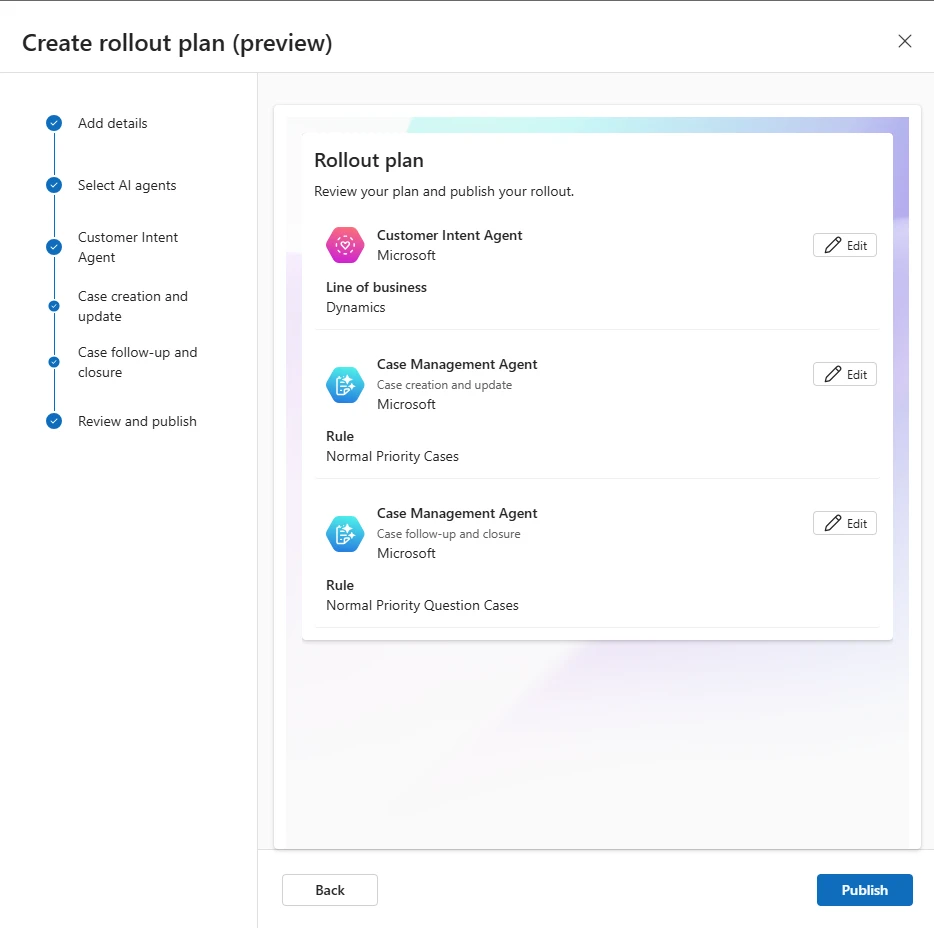This screenshot has width=934, height=928.
Task: Select the Add details step
Action: coord(112,123)
